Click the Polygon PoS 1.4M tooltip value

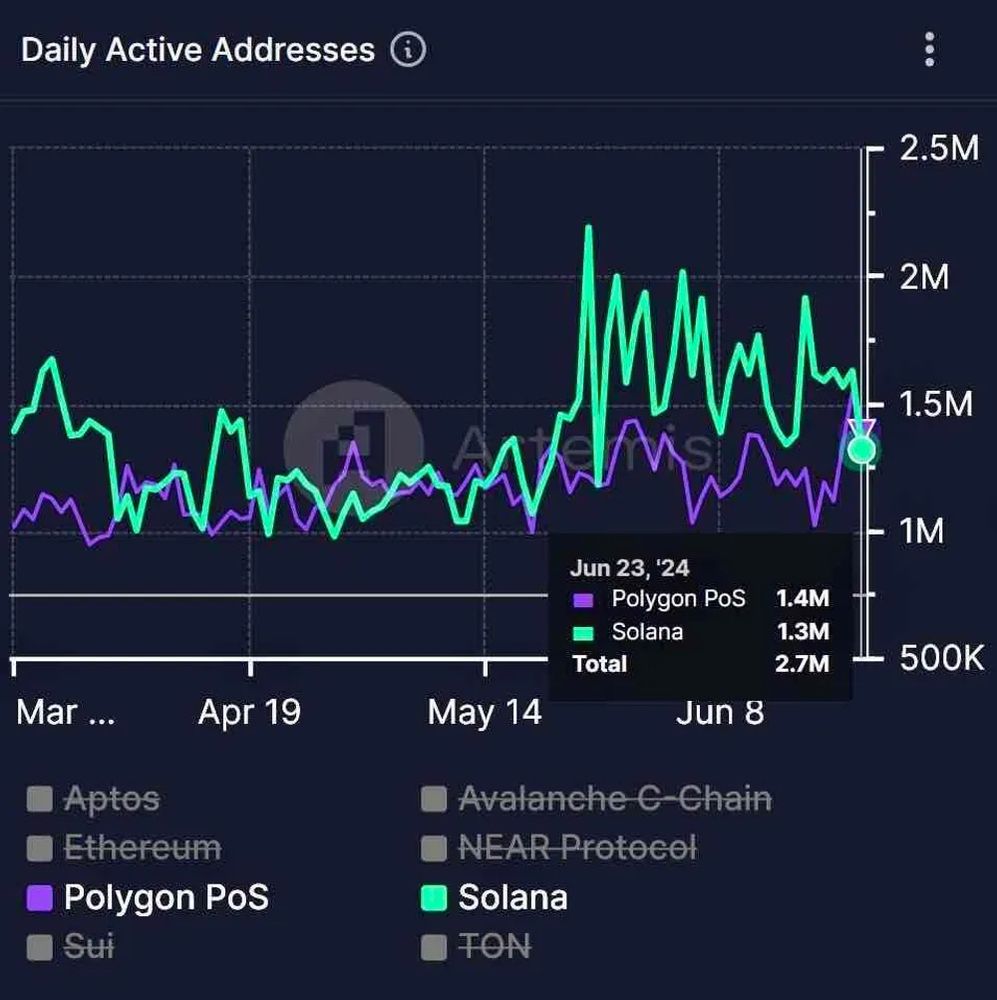(803, 598)
